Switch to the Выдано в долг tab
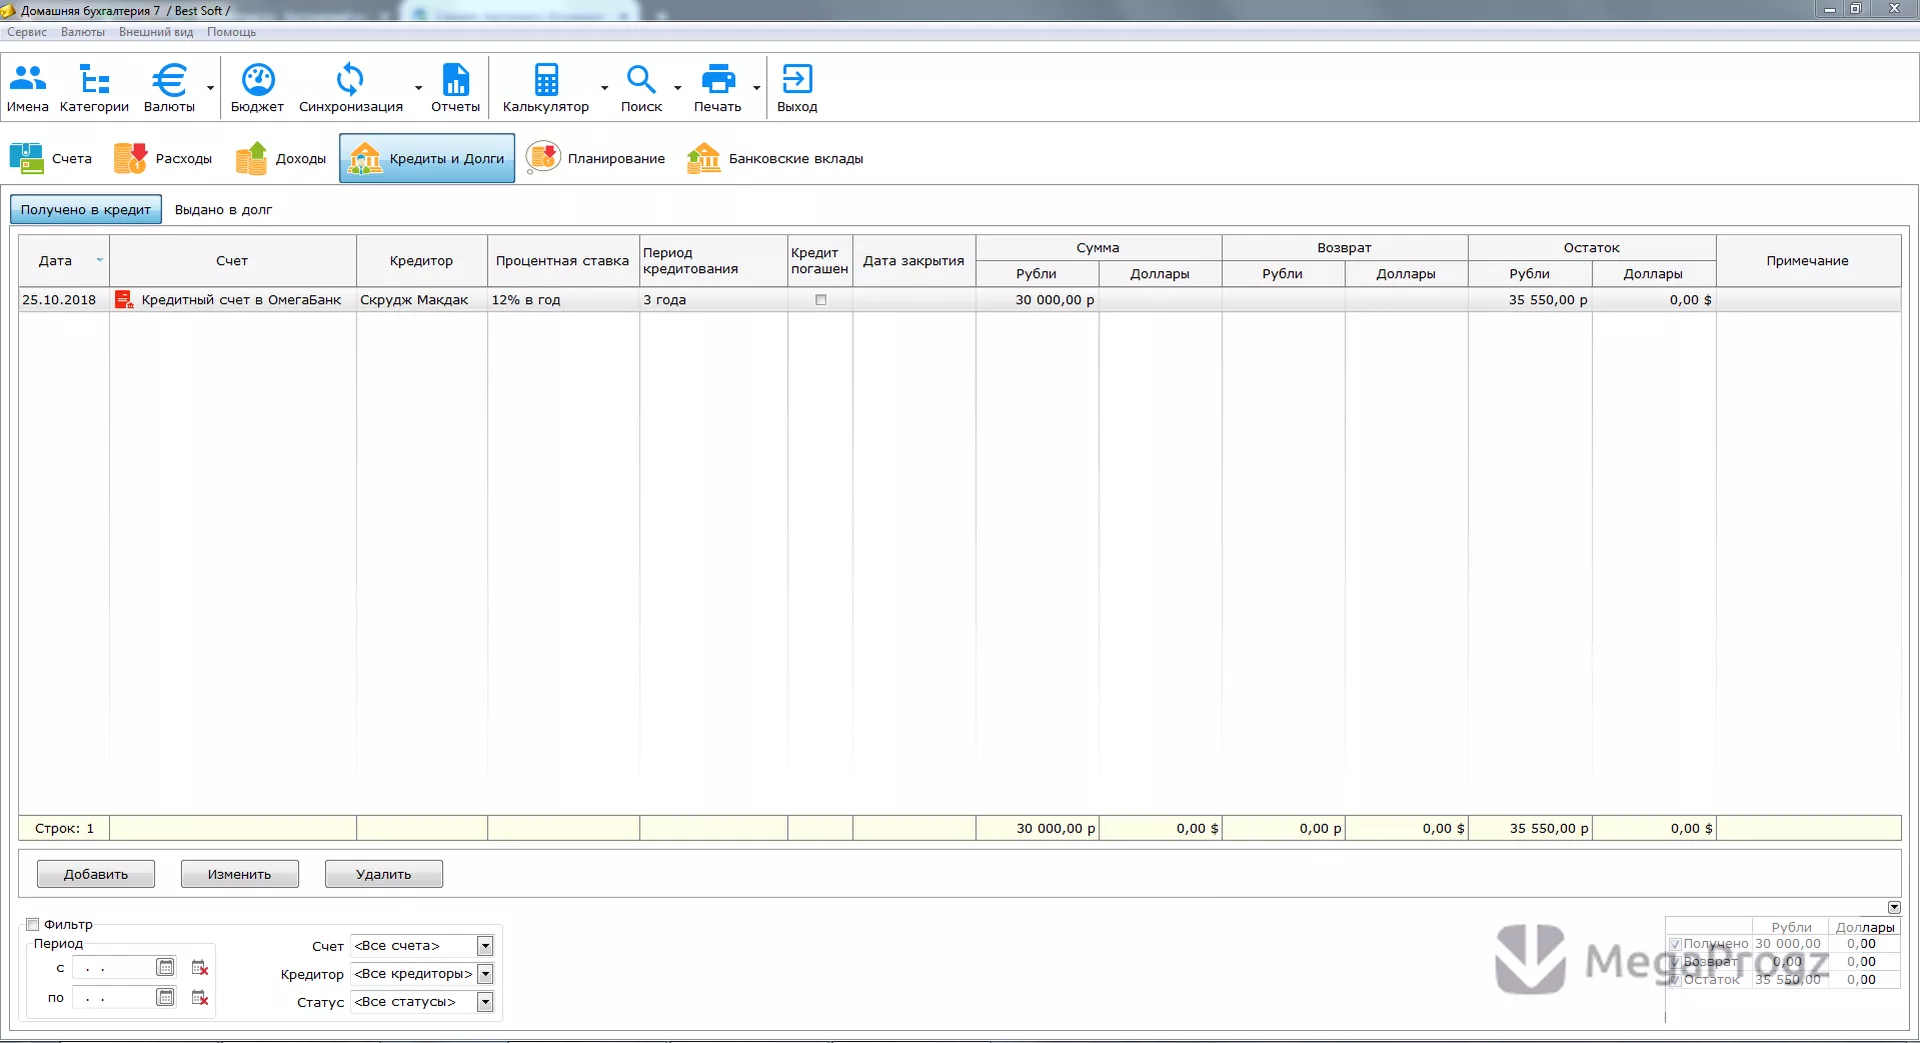1920x1043 pixels. pyautogui.click(x=223, y=210)
